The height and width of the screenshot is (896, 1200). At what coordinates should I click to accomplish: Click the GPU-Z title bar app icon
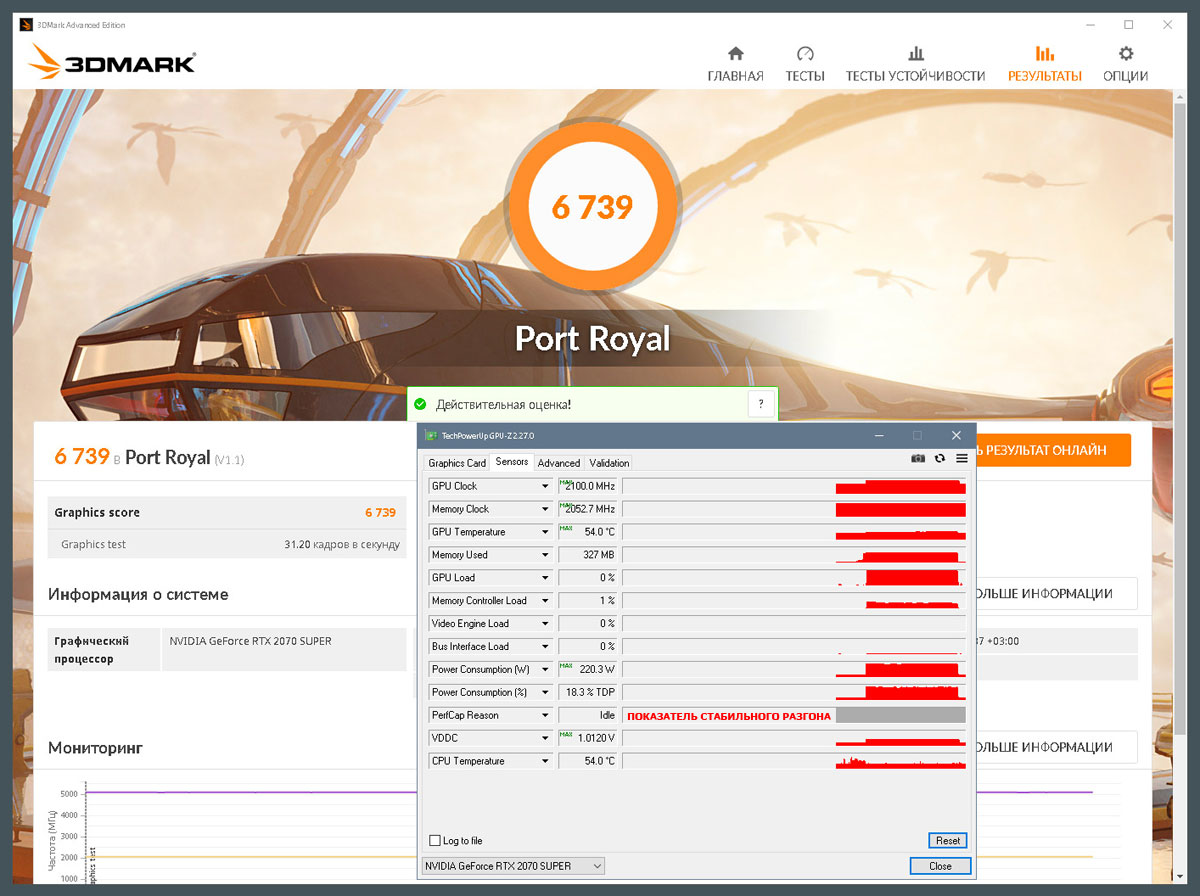(x=430, y=436)
